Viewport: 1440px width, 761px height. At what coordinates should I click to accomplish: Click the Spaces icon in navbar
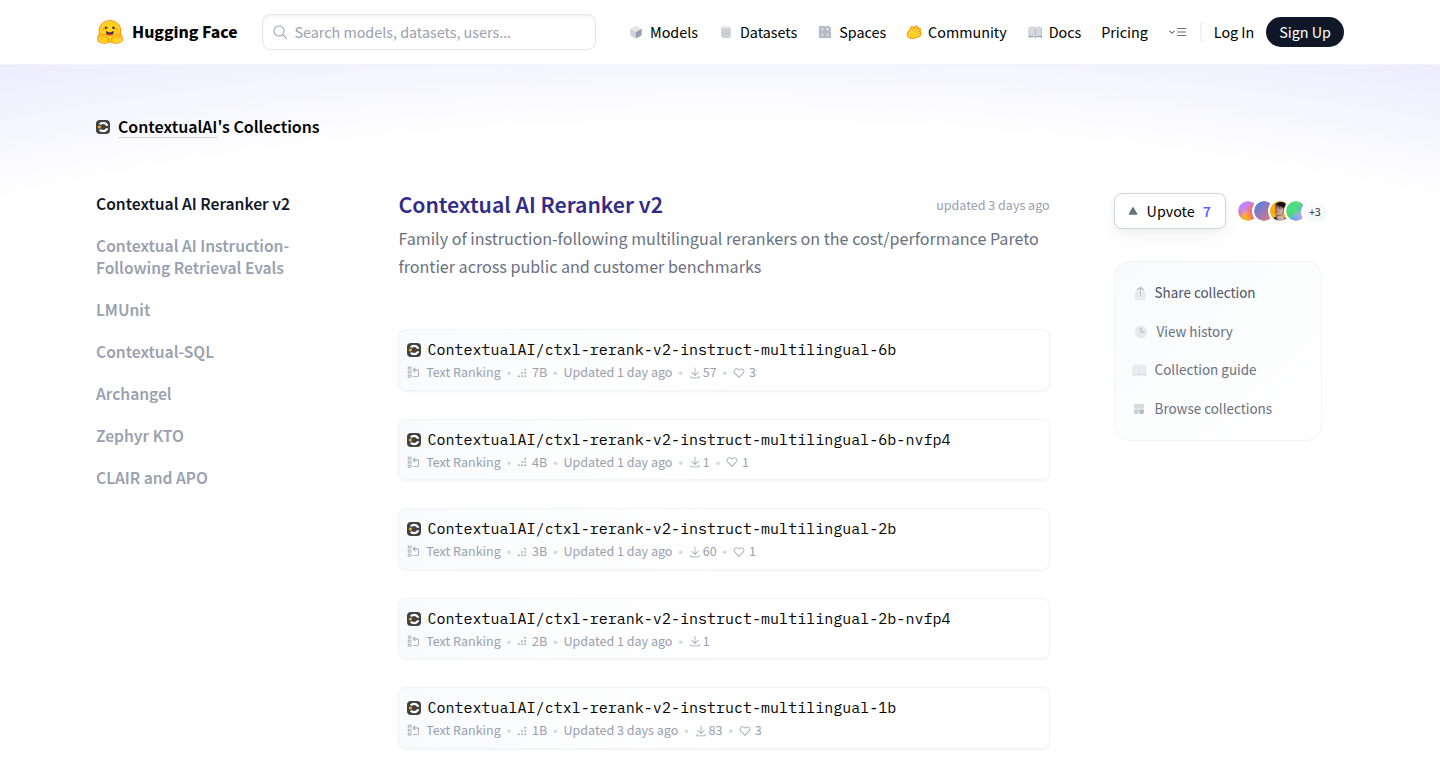pyautogui.click(x=825, y=32)
